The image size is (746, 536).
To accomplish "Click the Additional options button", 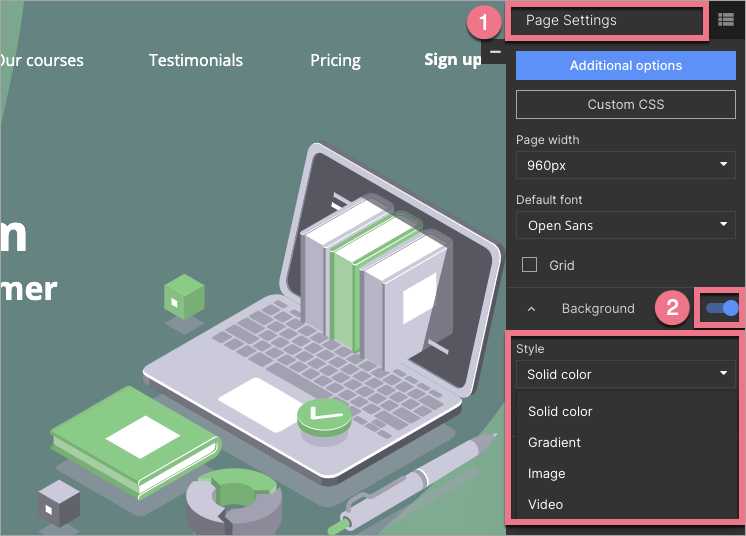I will click(x=626, y=66).
